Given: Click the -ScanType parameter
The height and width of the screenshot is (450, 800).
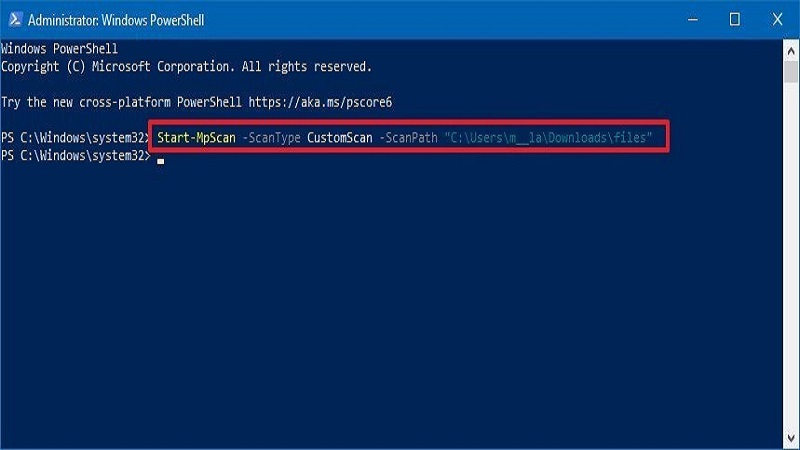Looking at the screenshot, I should pos(272,137).
